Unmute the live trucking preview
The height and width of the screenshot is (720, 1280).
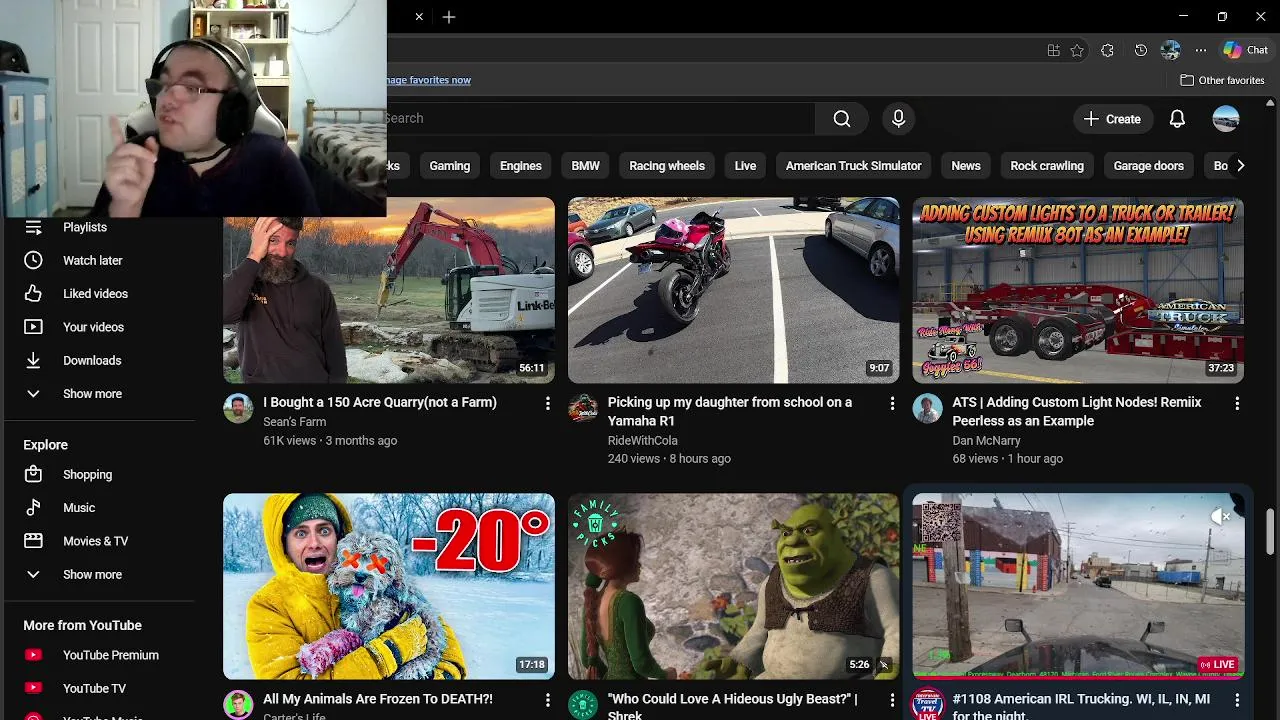click(x=1220, y=516)
